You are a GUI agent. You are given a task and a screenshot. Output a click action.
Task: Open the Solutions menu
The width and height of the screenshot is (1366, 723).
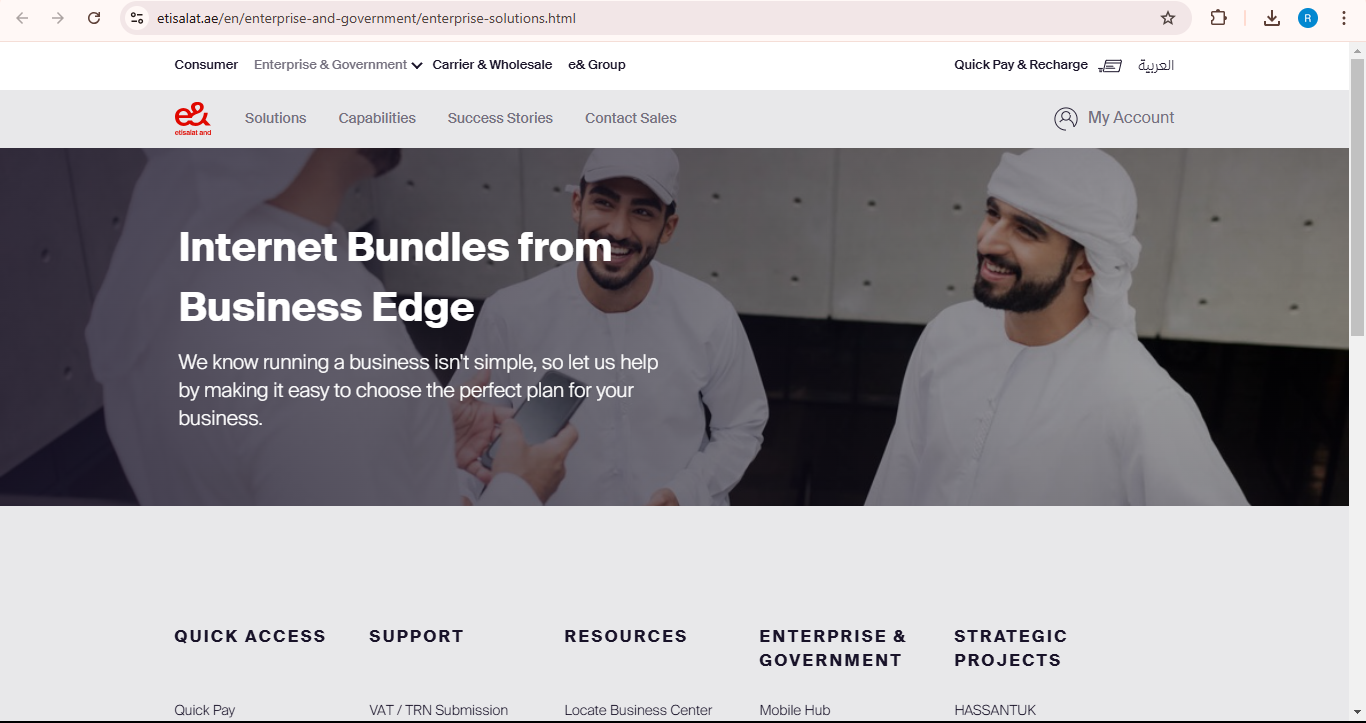276,118
